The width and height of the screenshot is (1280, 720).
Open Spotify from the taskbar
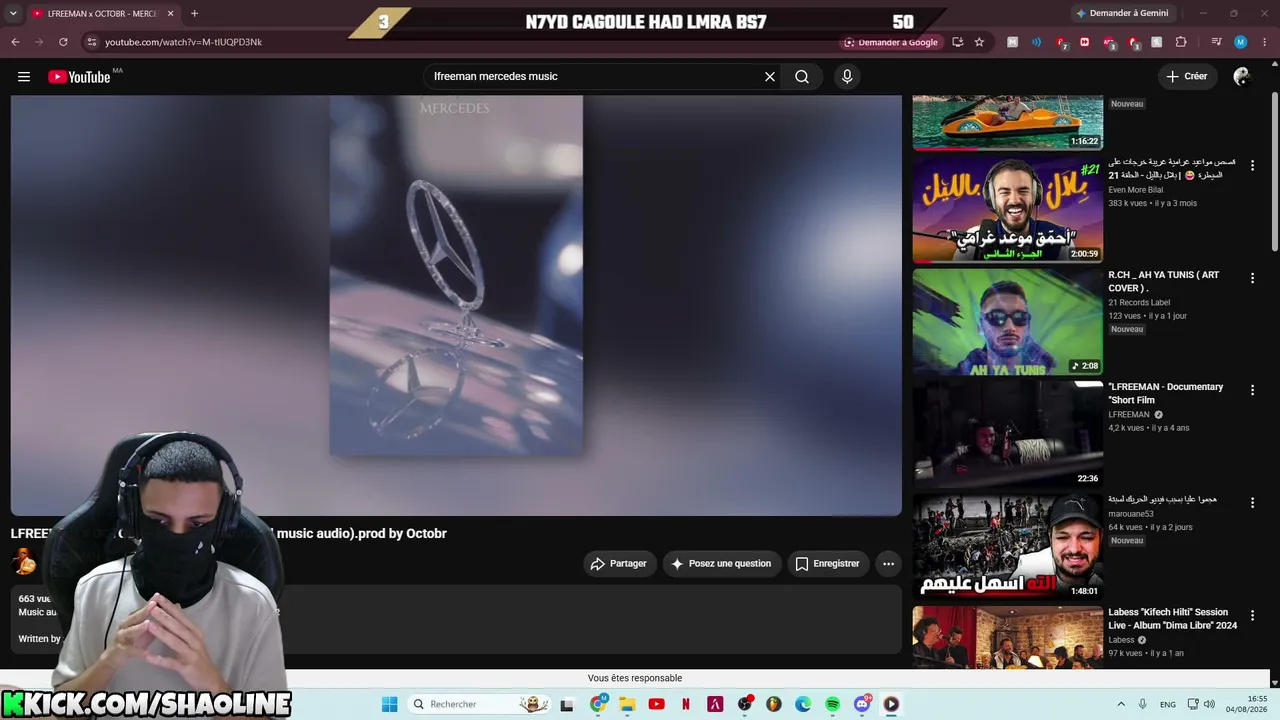pyautogui.click(x=833, y=704)
